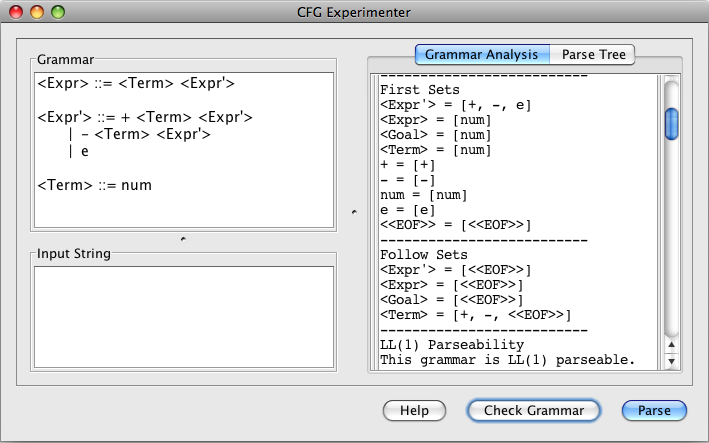Click the red close window button
Viewport: 709px width, 443px height.
[x=16, y=12]
